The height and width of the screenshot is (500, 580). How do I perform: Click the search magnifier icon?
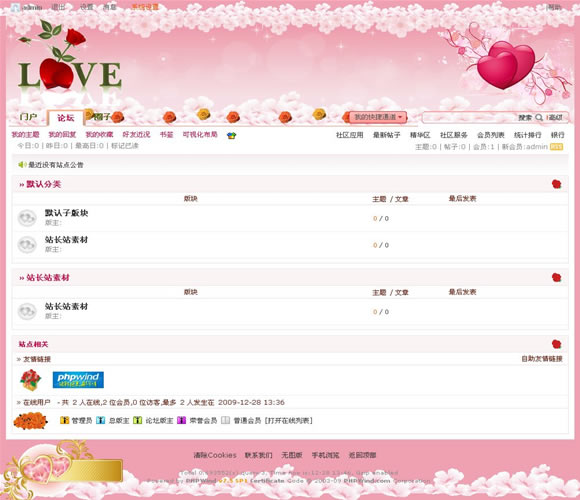click(x=539, y=117)
